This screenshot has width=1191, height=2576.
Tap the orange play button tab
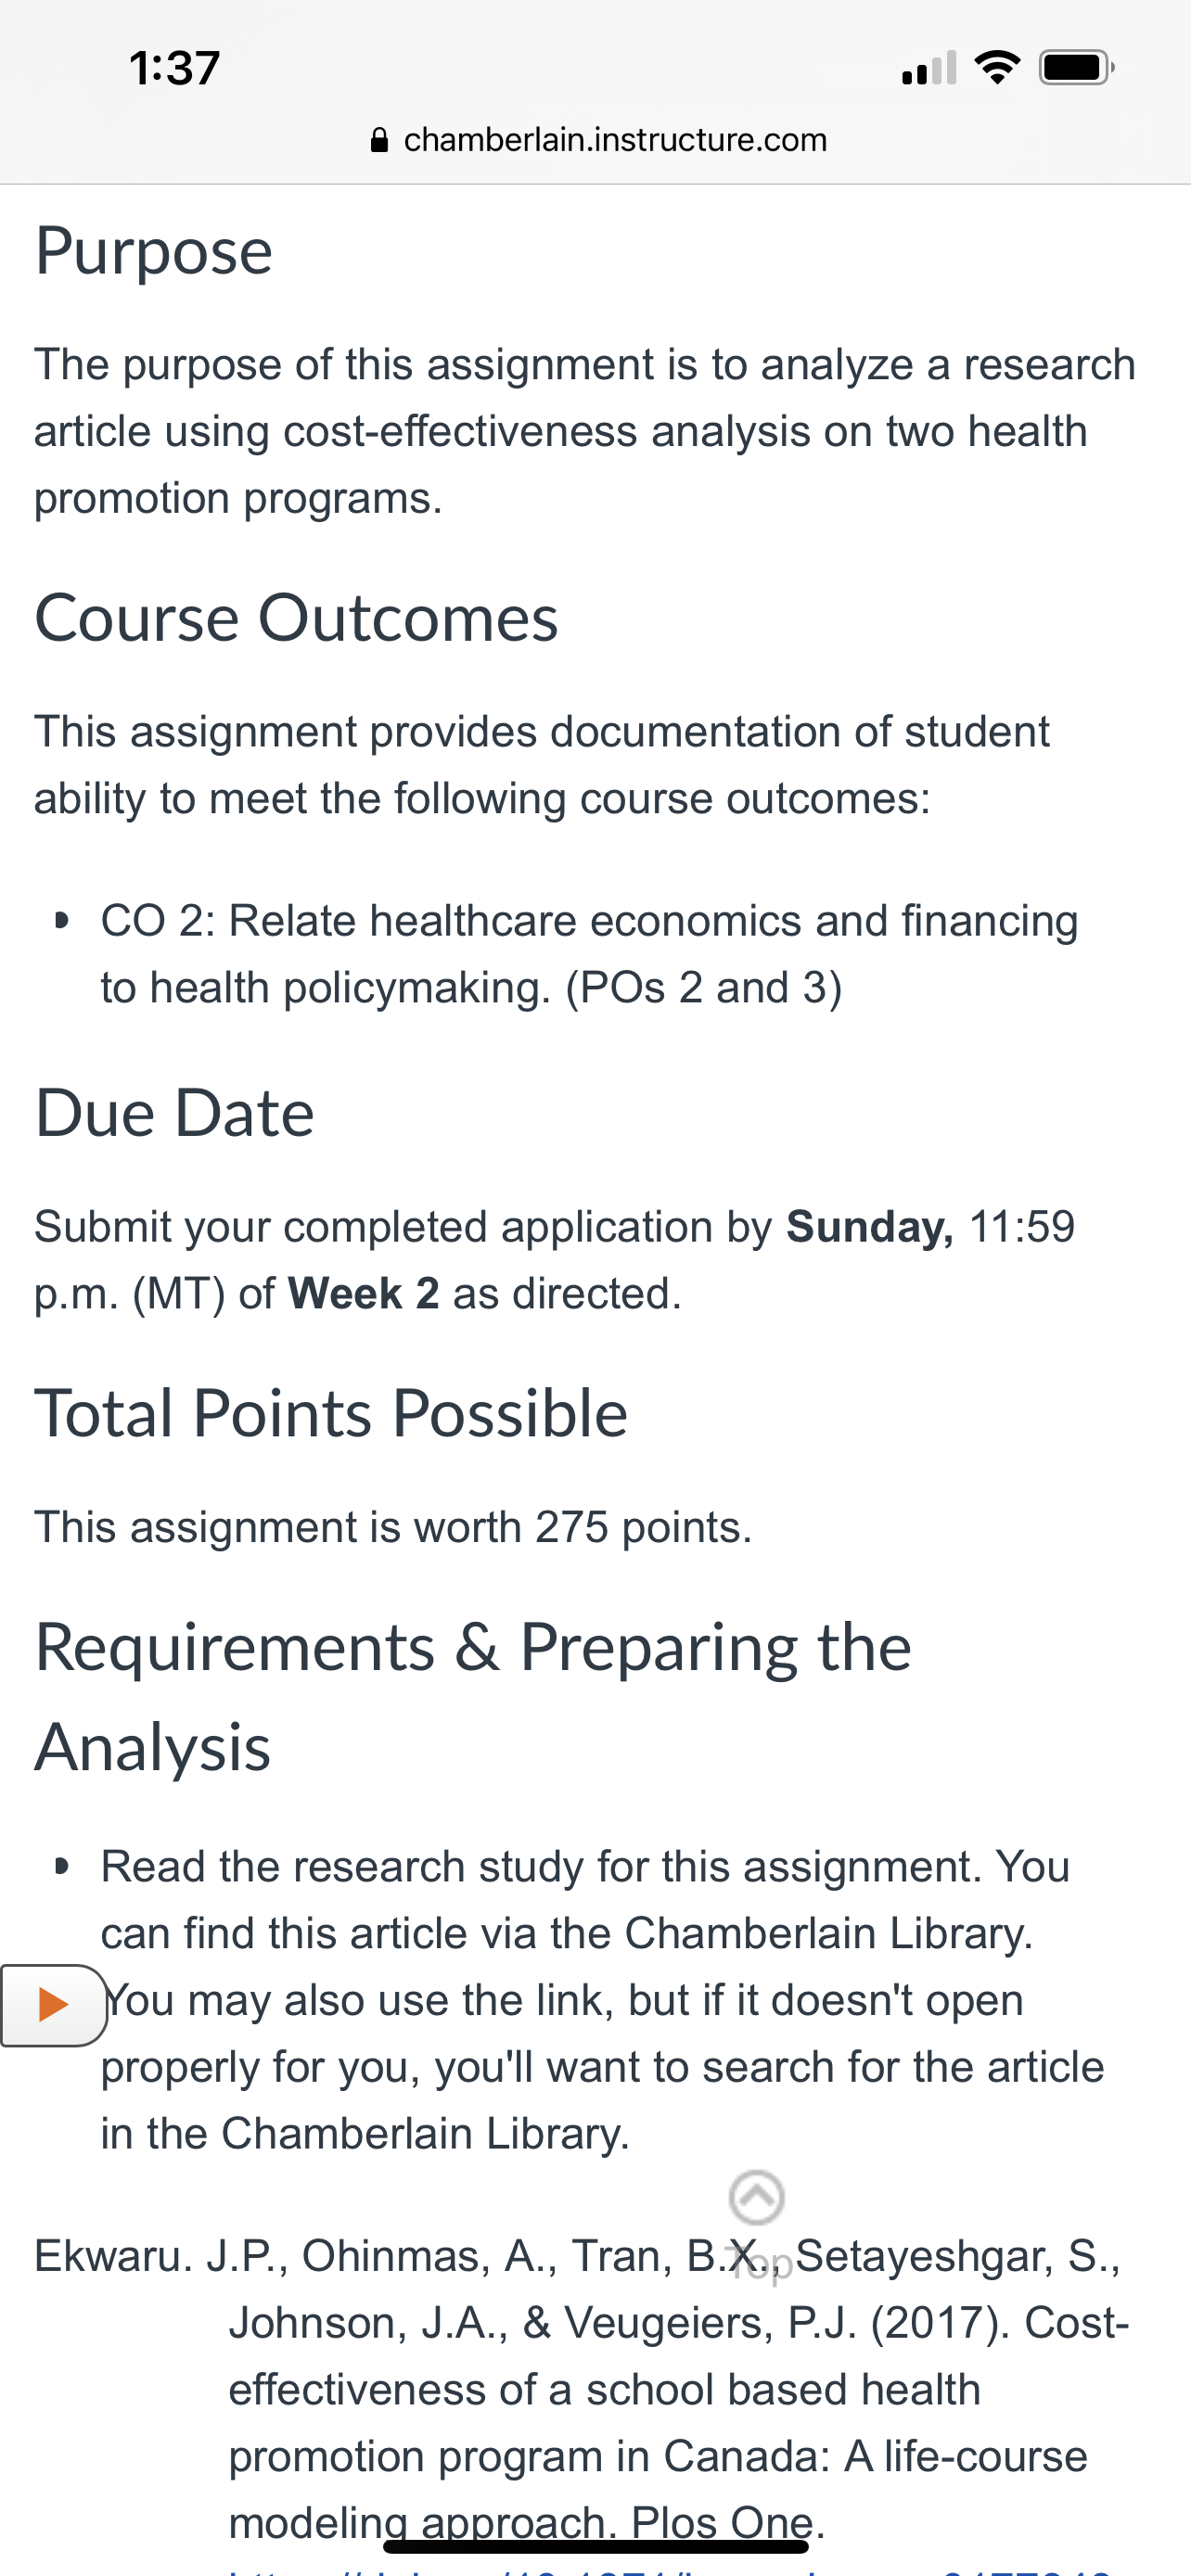(x=53, y=2005)
